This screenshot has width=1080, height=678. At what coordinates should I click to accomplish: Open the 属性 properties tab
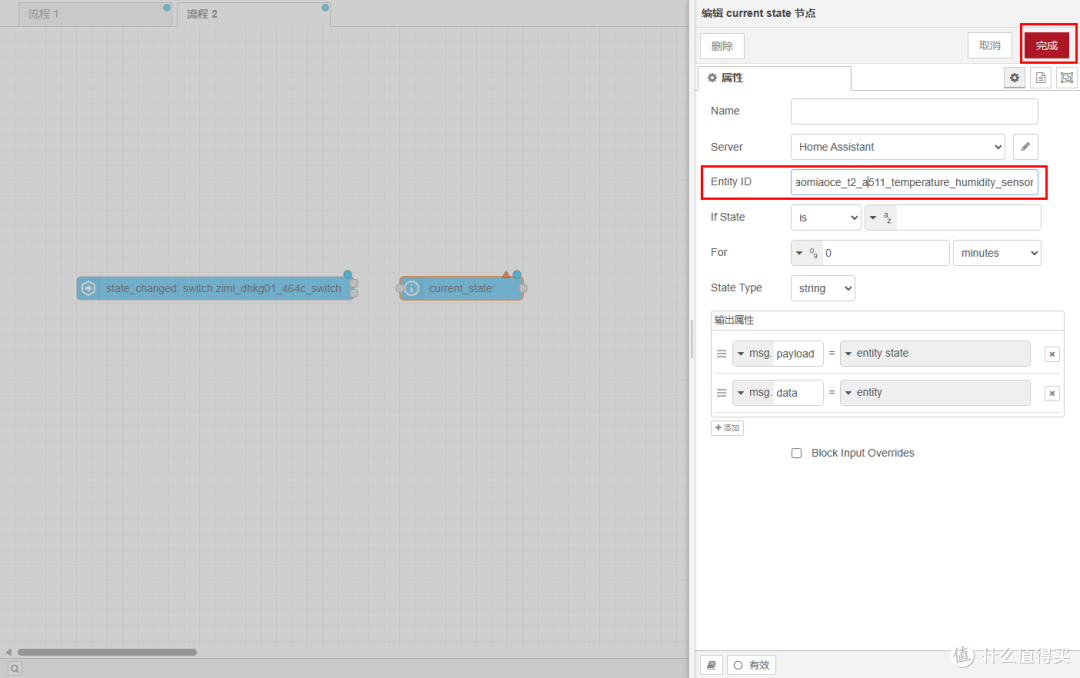pyautogui.click(x=774, y=78)
